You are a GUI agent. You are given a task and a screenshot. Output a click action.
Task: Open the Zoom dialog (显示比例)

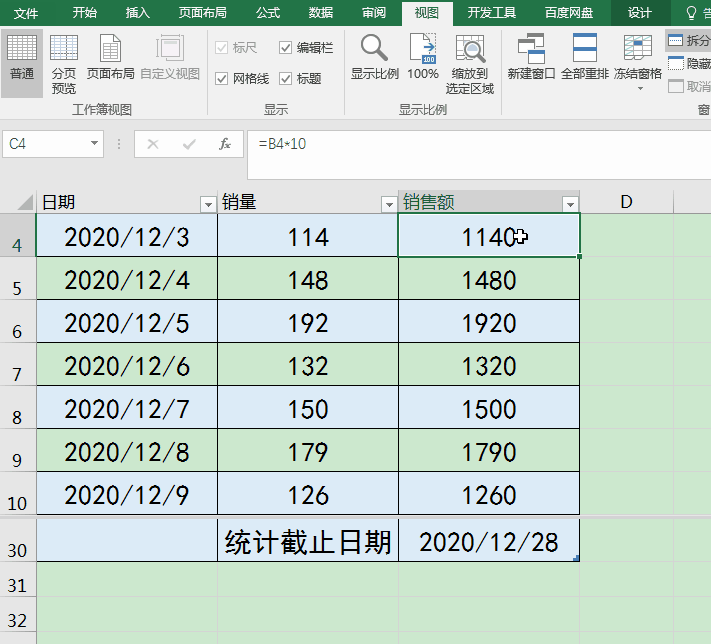(x=375, y=58)
